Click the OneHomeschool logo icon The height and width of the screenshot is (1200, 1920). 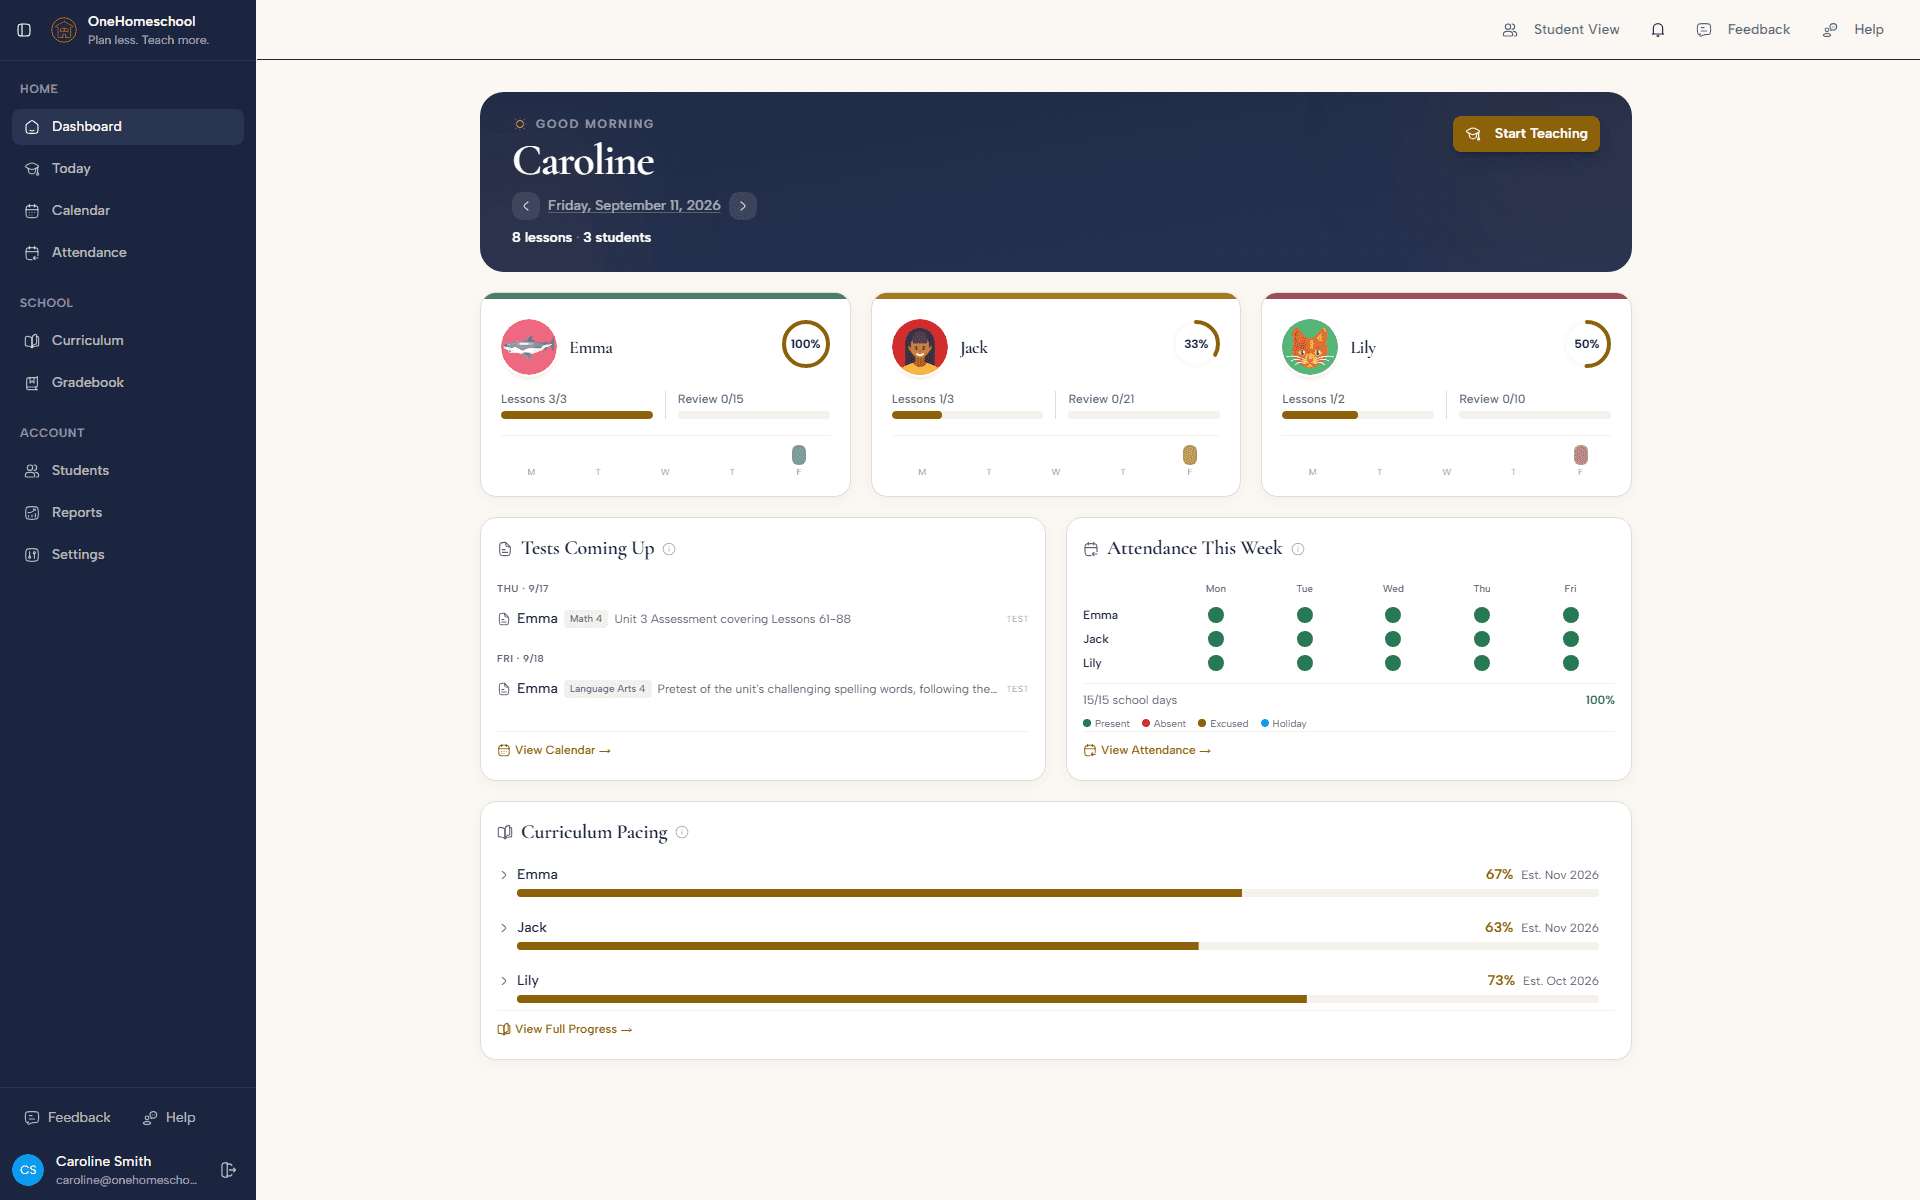[64, 30]
